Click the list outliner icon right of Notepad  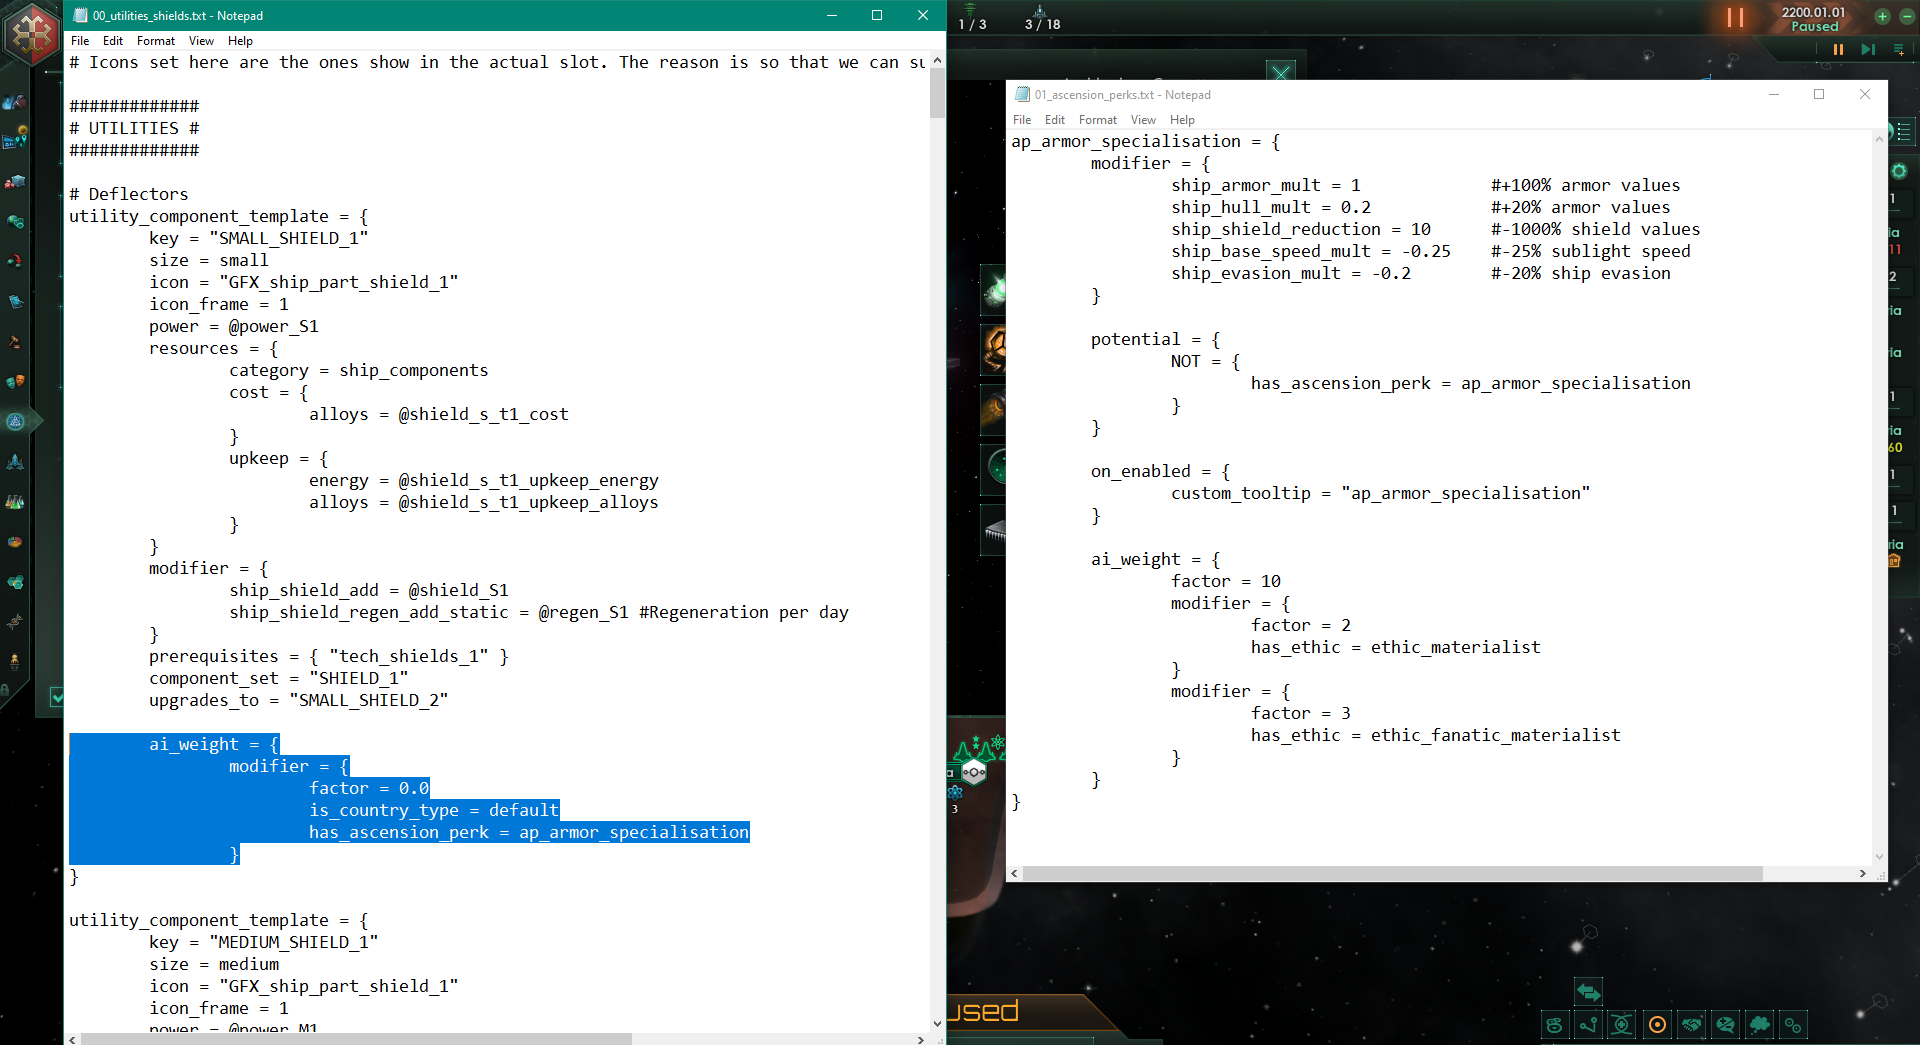[x=1901, y=132]
